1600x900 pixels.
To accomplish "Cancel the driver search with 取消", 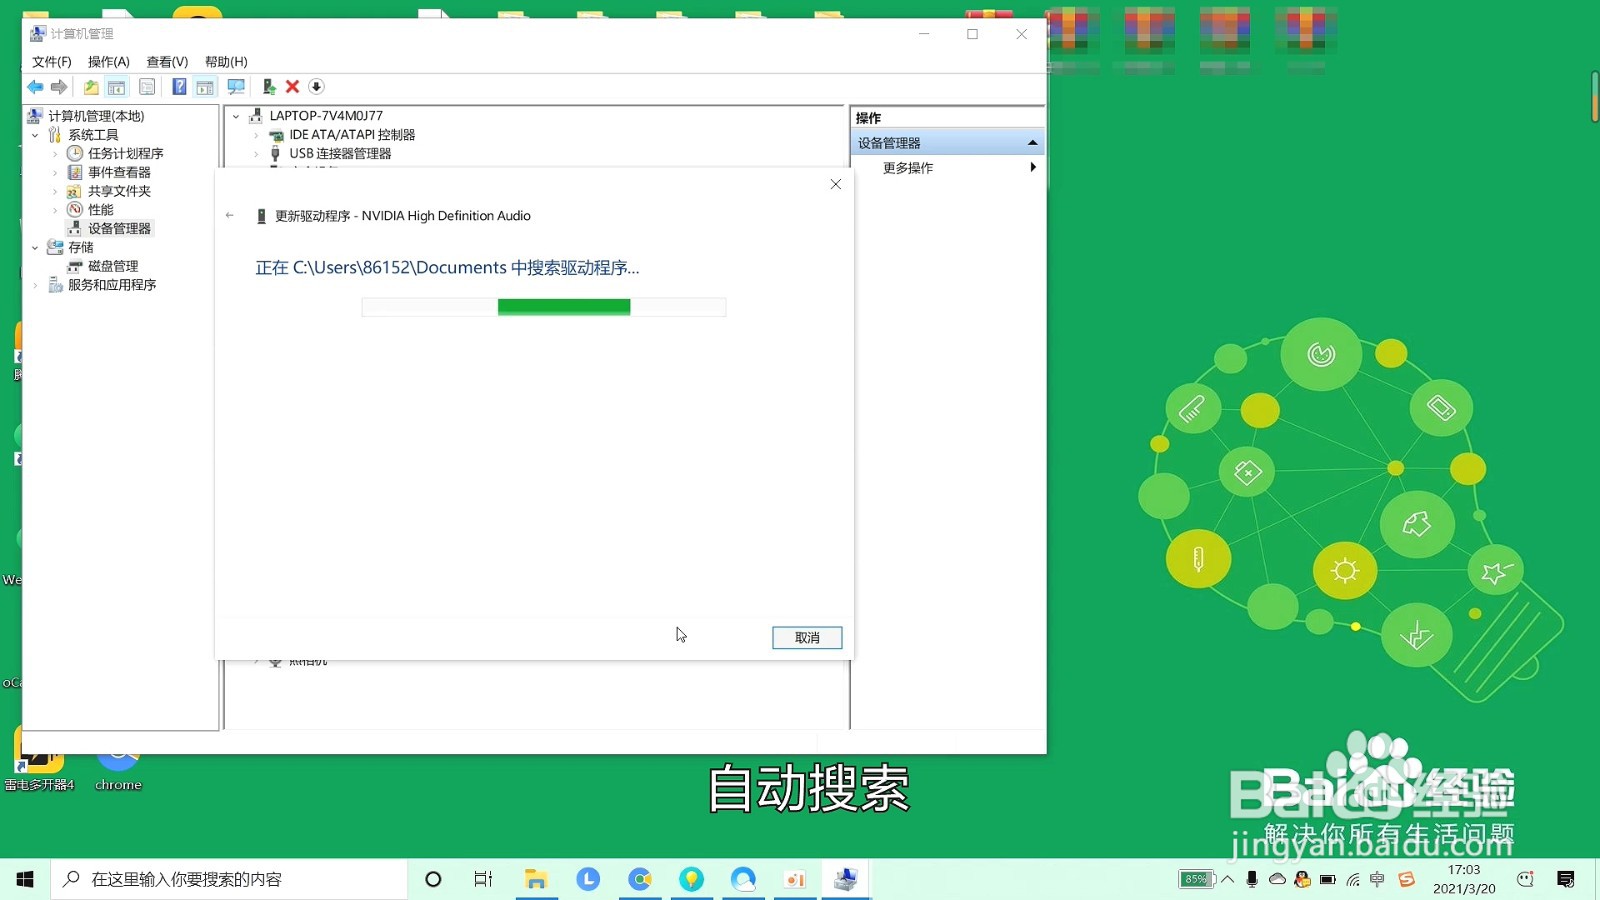I will pyautogui.click(x=807, y=637).
